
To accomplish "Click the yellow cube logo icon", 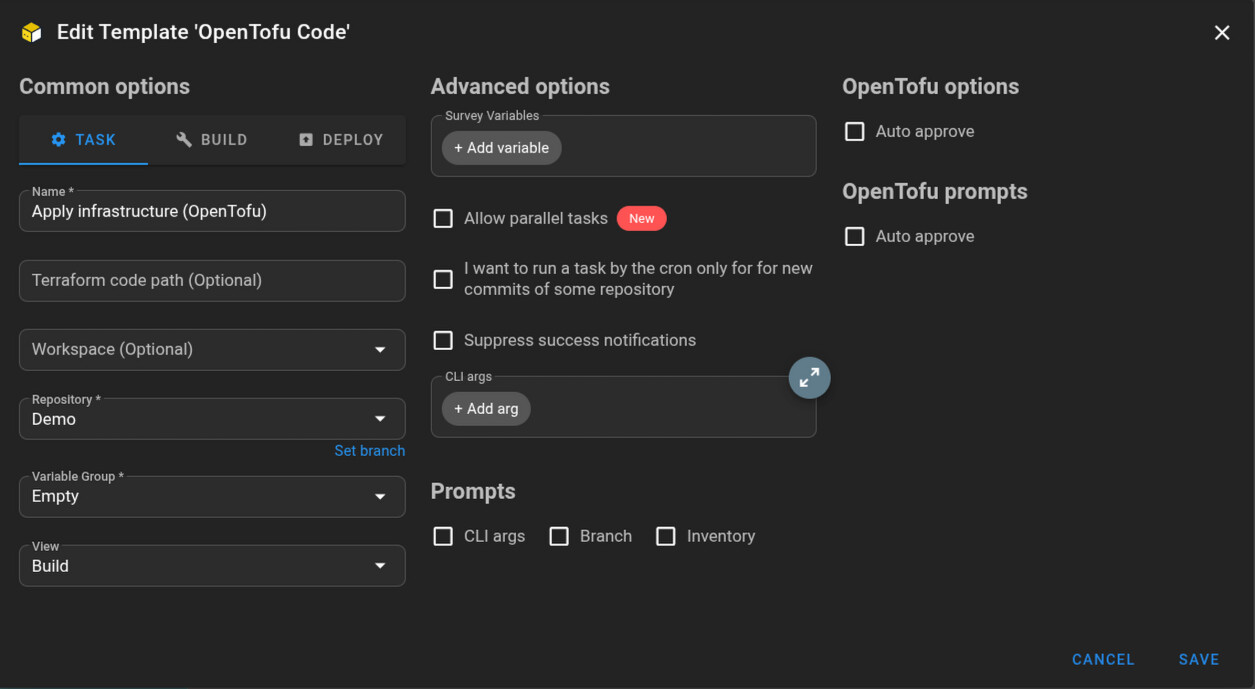I will (32, 32).
